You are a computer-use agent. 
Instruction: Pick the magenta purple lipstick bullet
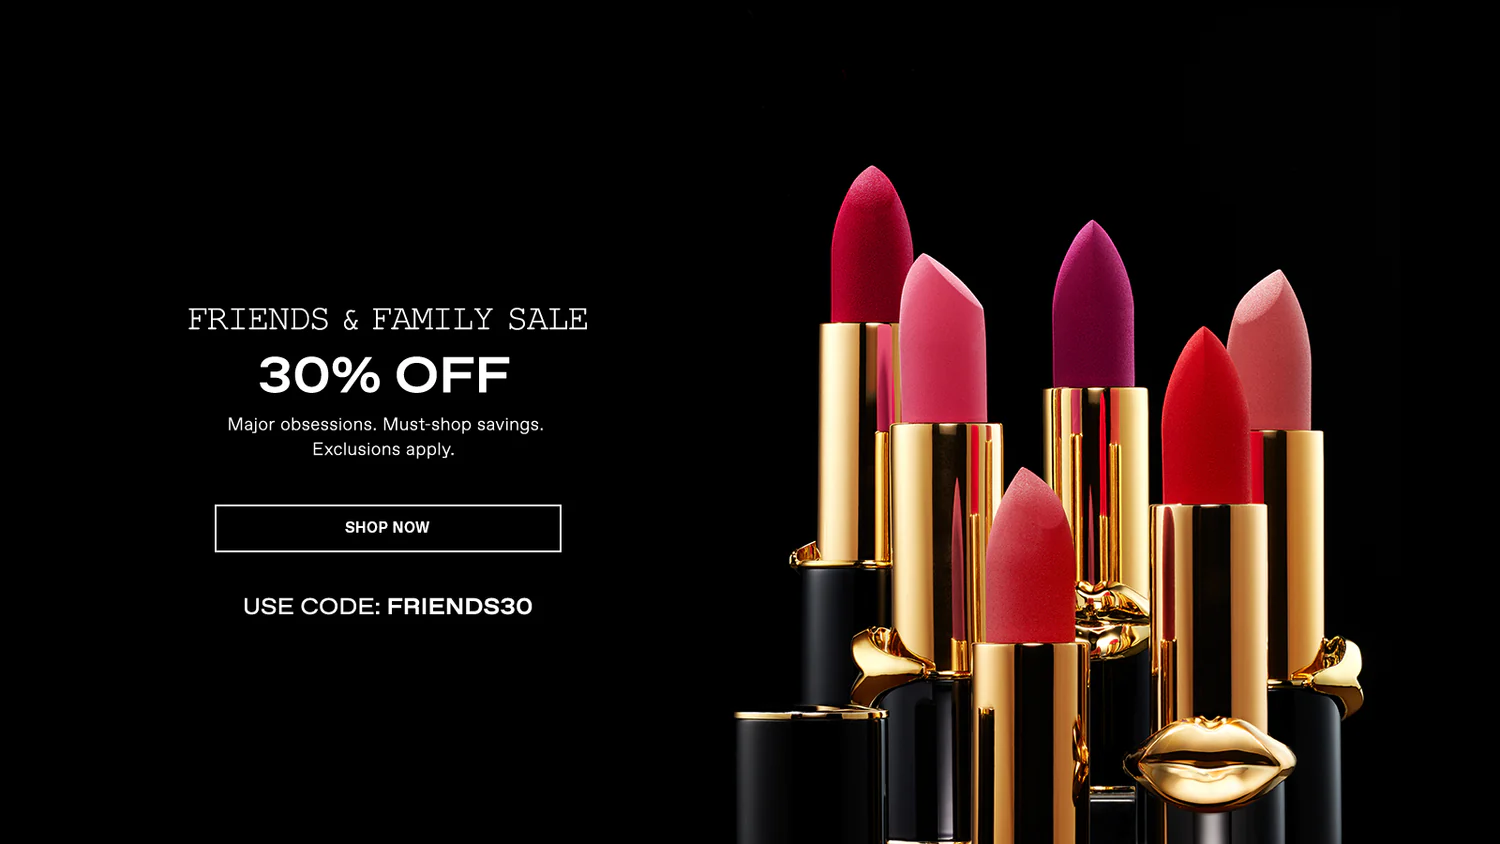click(1093, 305)
